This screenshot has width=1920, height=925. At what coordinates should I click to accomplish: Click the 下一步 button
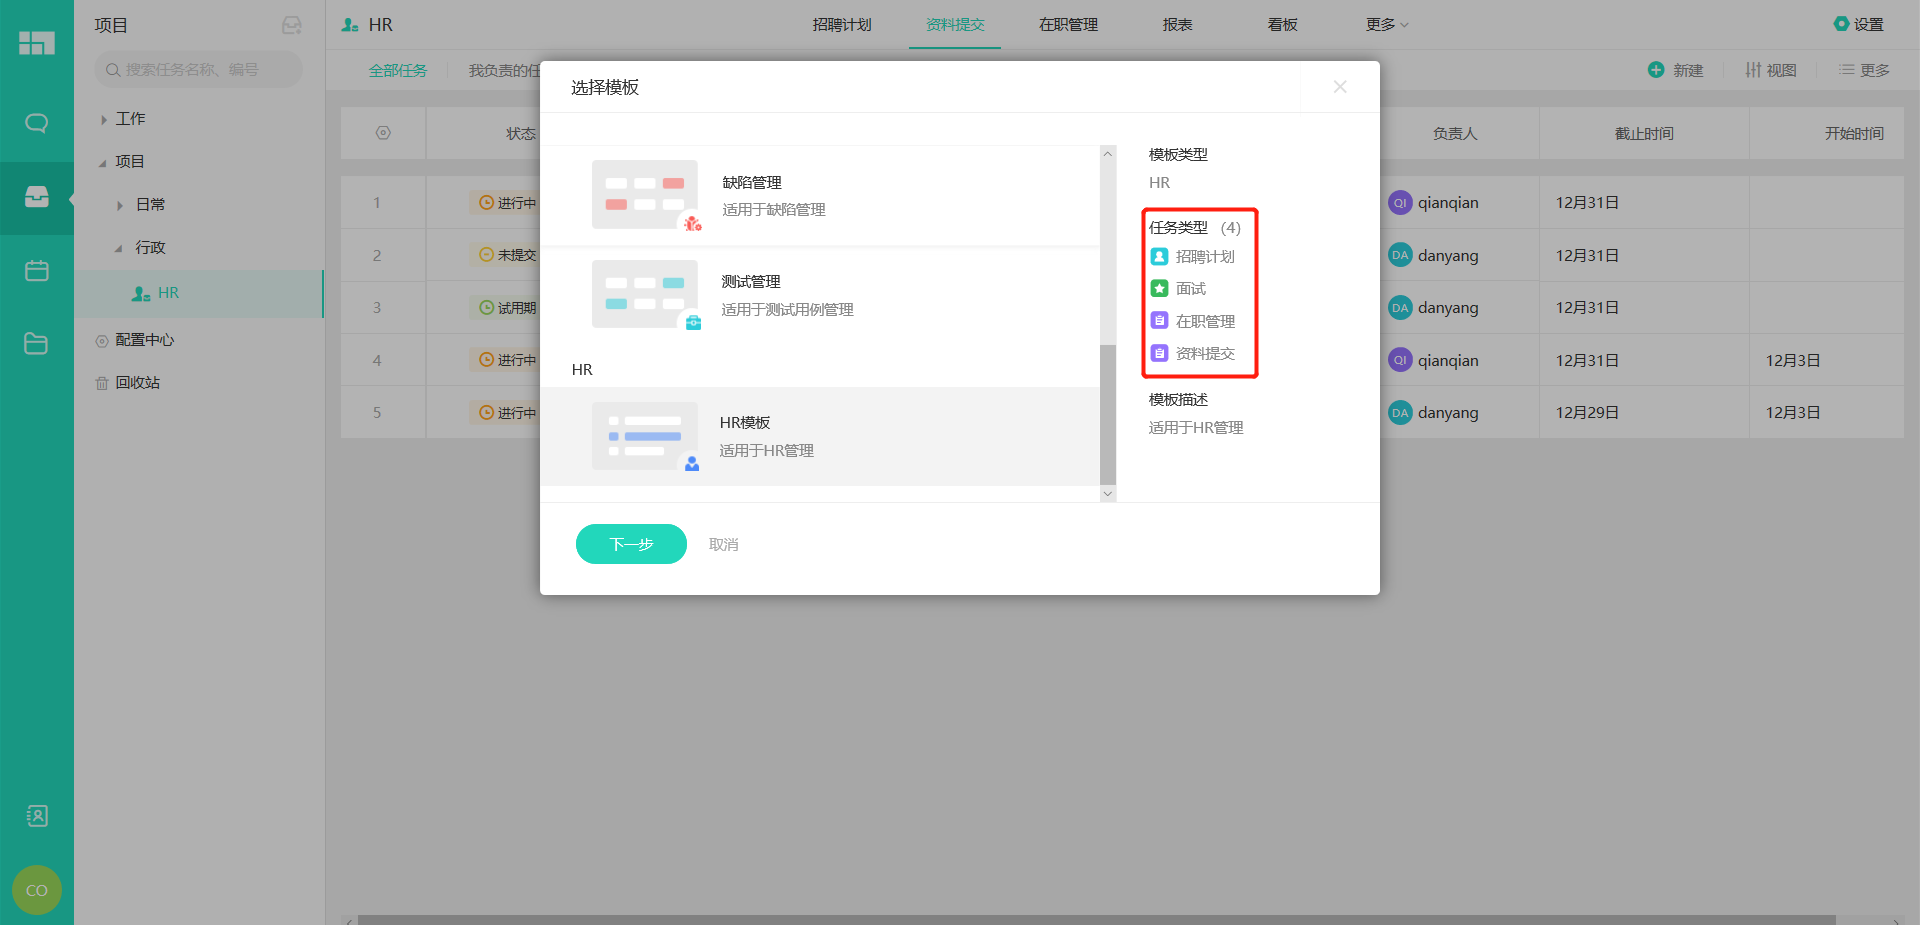pyautogui.click(x=631, y=544)
